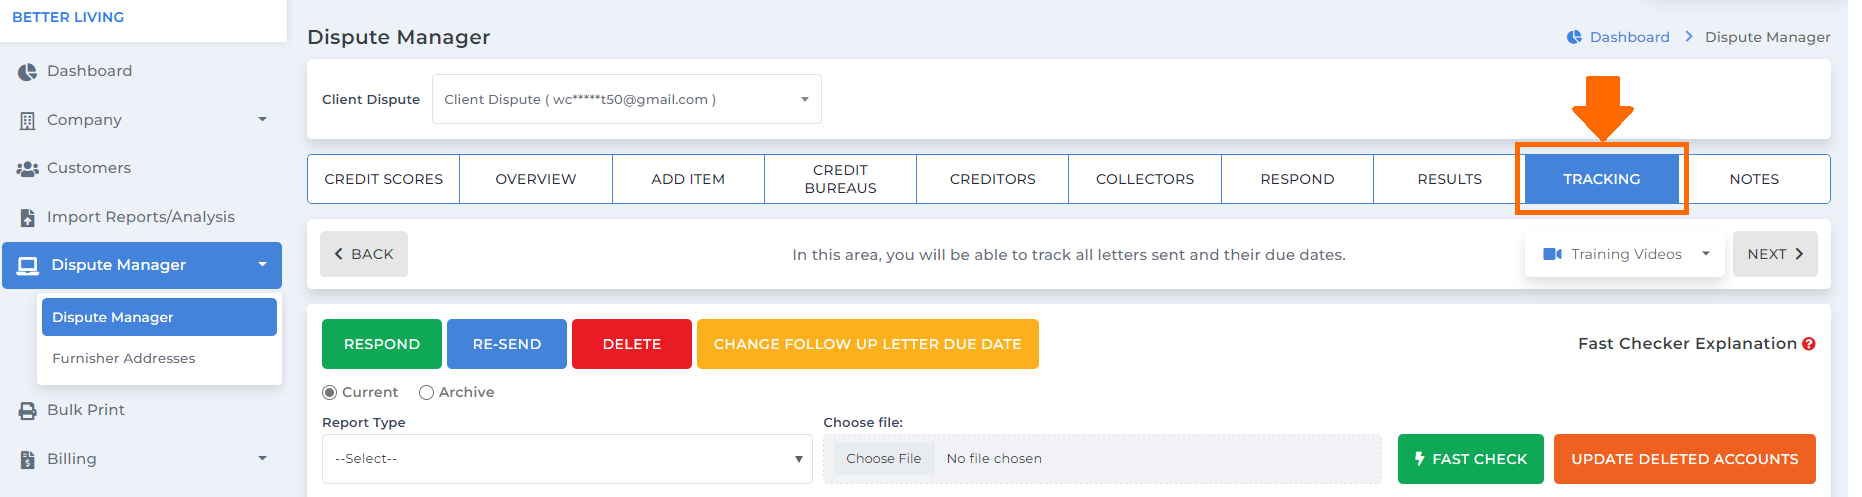Open Furnisher Addresses in sidebar submenu

pyautogui.click(x=124, y=358)
